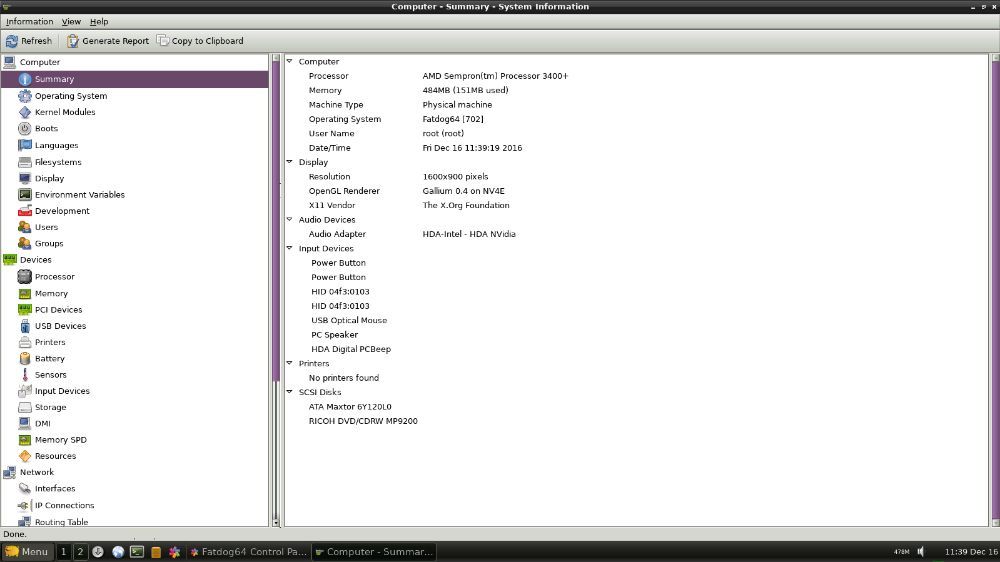The width and height of the screenshot is (1000, 562).
Task: Select the Boots power icon
Action: pyautogui.click(x=25, y=128)
